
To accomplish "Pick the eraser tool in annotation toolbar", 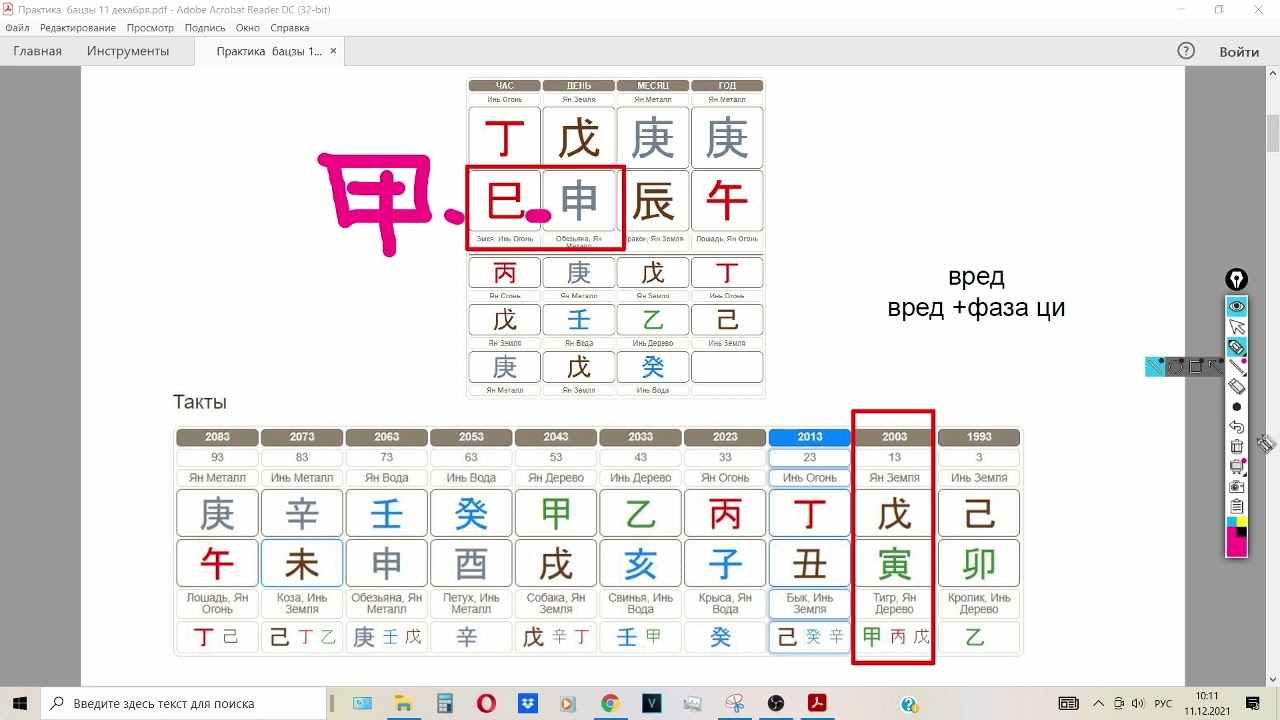I will 1237,386.
